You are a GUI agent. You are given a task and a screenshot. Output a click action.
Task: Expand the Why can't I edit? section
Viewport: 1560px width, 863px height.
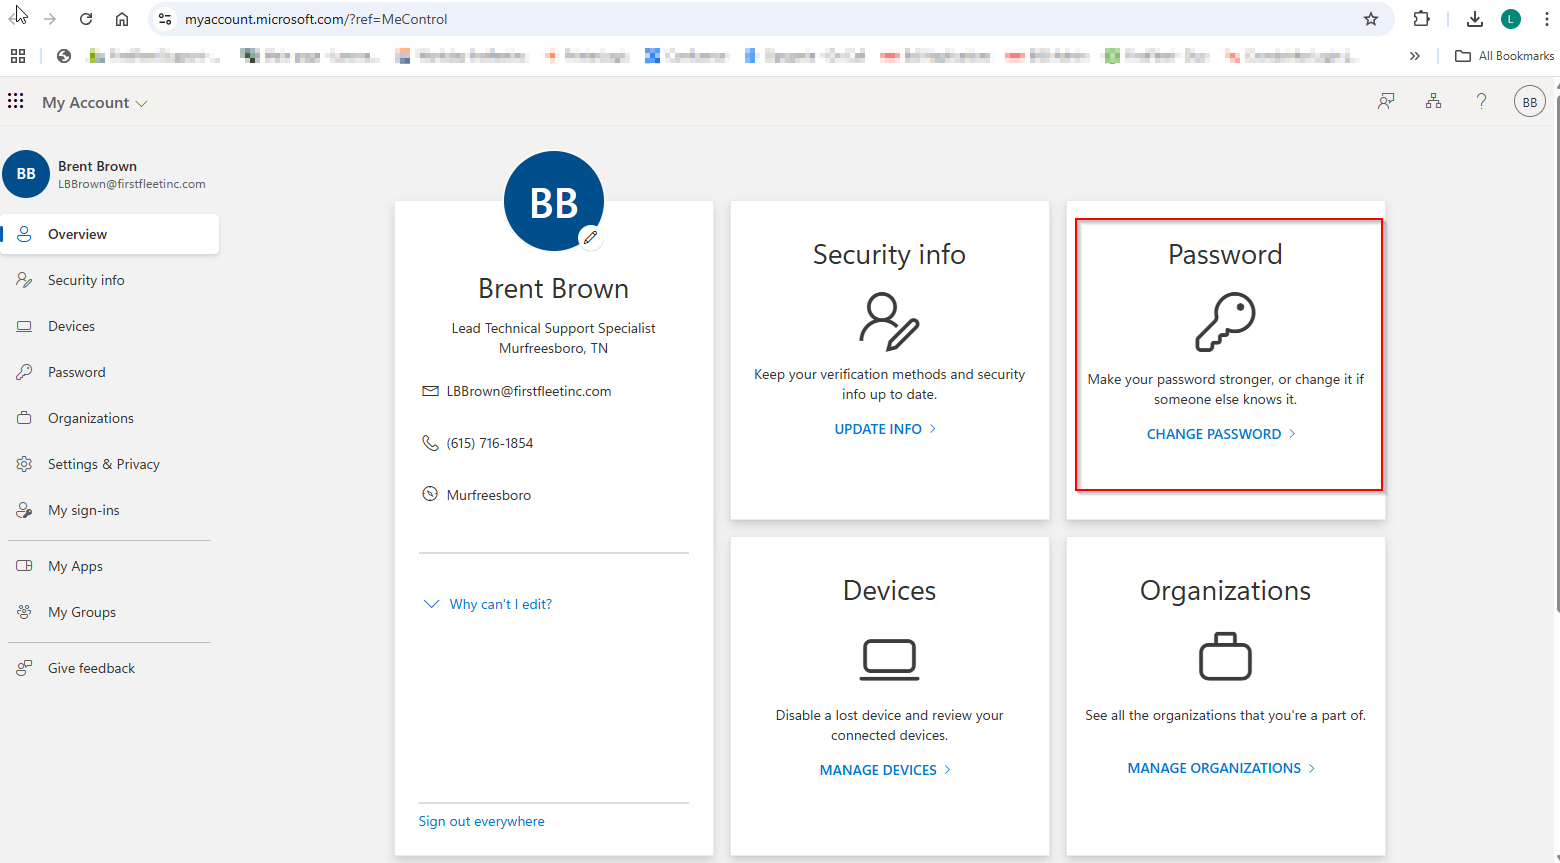pyautogui.click(x=488, y=604)
